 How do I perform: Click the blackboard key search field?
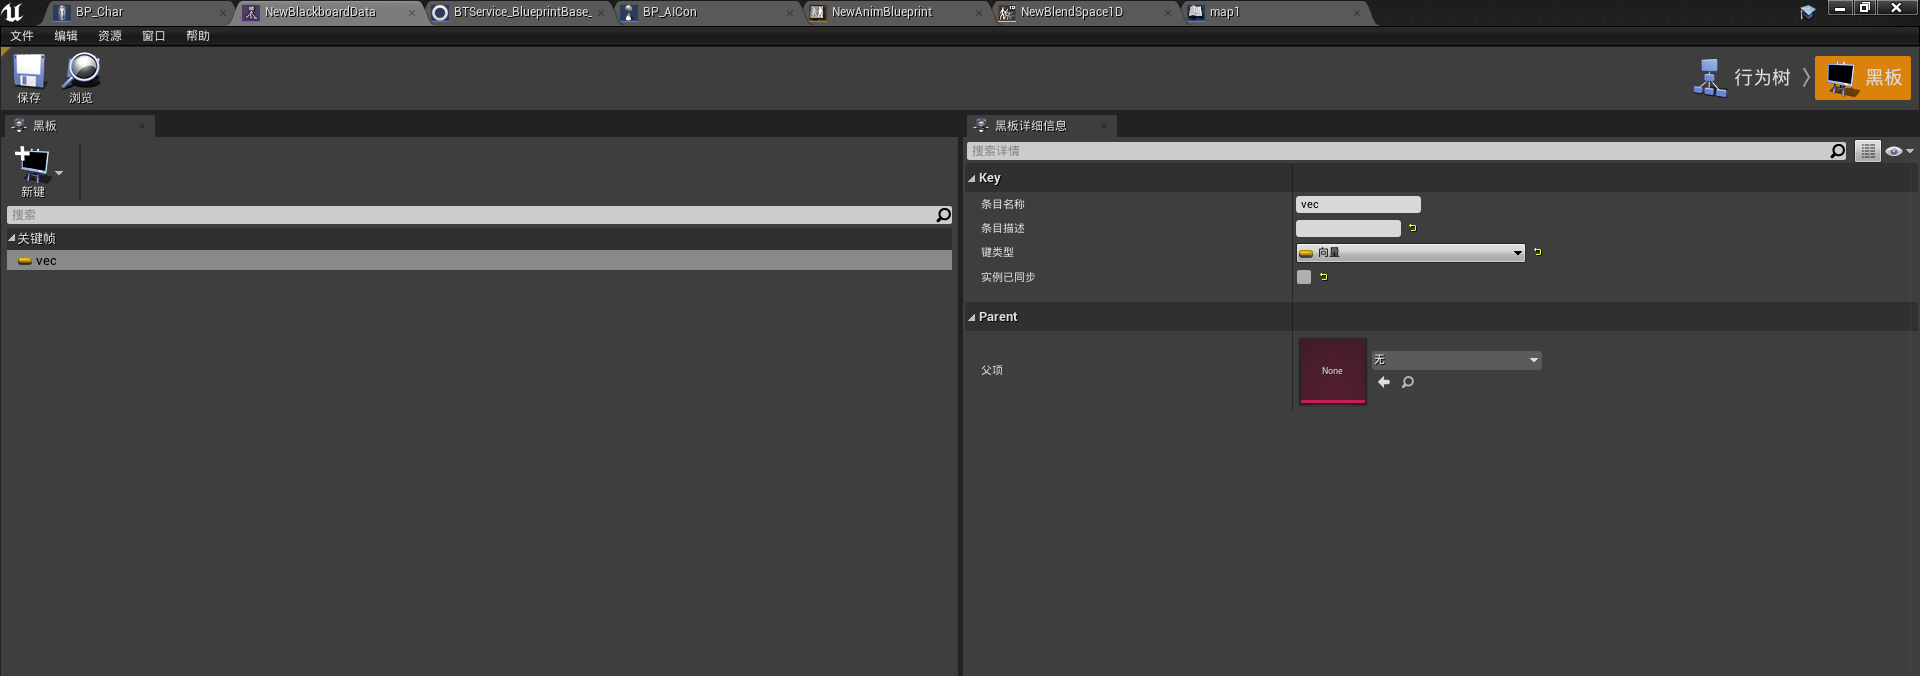coord(471,215)
